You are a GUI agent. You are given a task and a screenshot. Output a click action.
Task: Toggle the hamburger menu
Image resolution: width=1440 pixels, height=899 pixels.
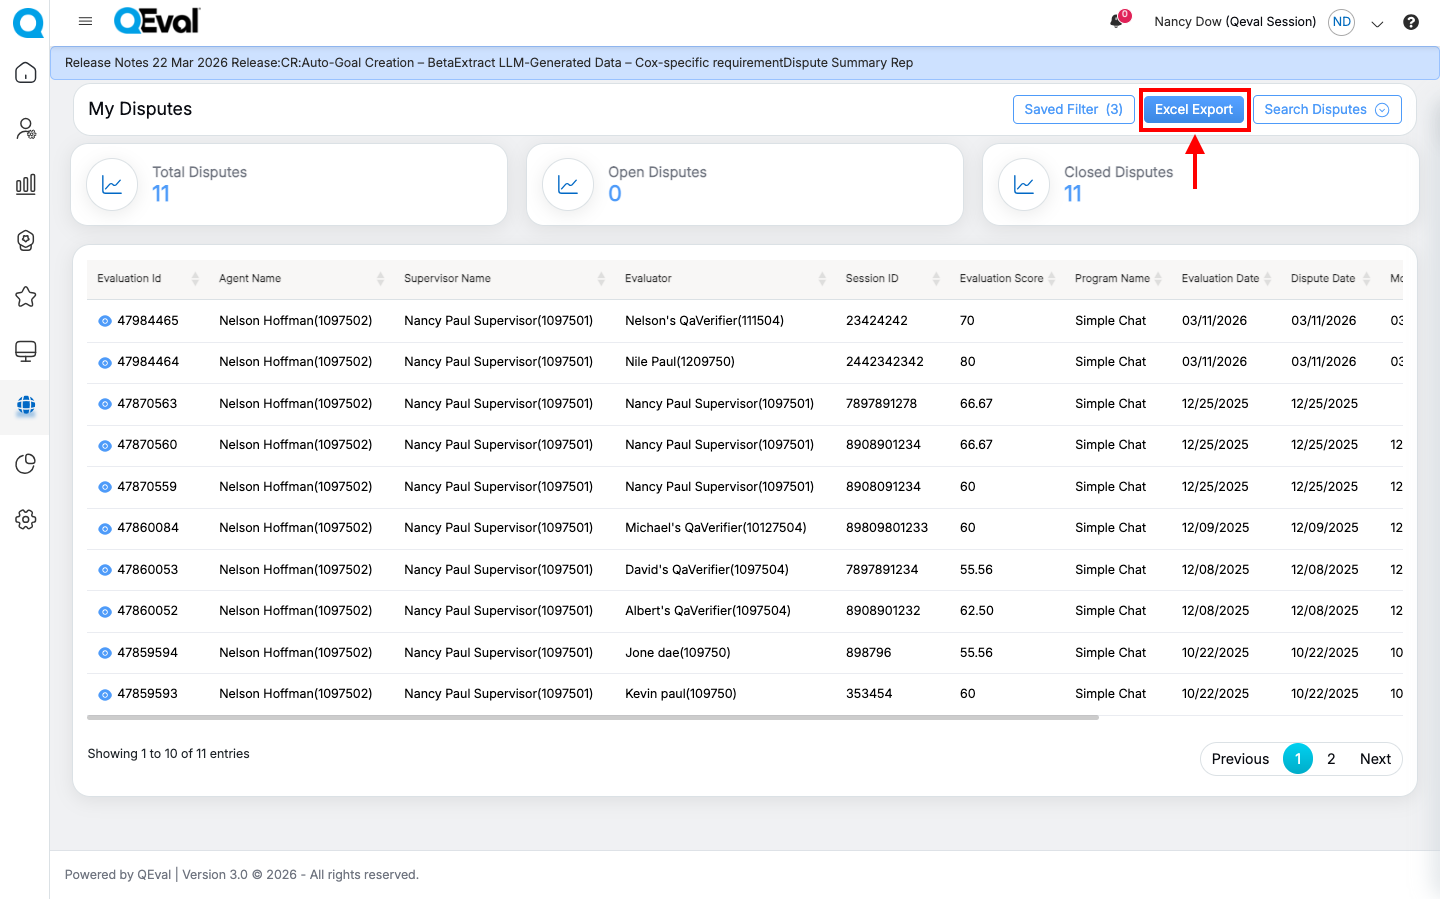86,21
